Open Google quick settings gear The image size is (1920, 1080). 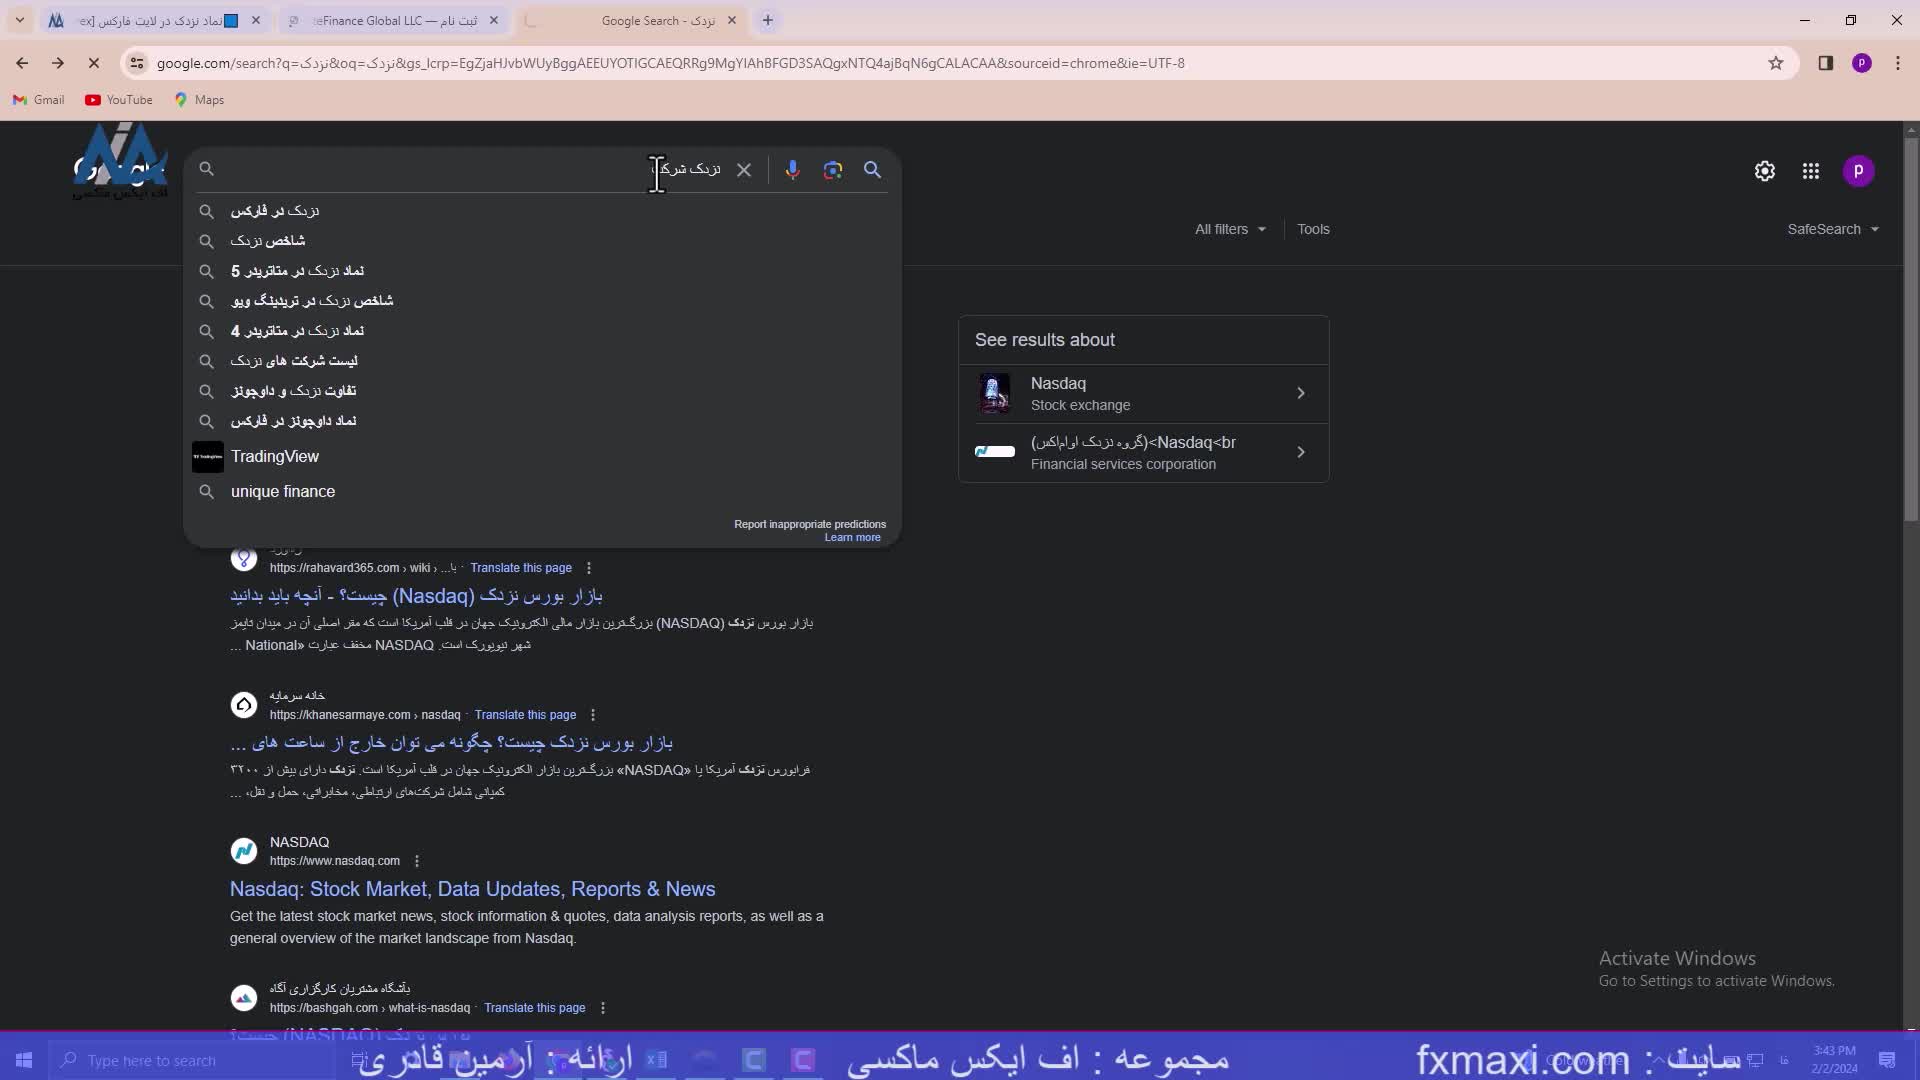point(1765,171)
